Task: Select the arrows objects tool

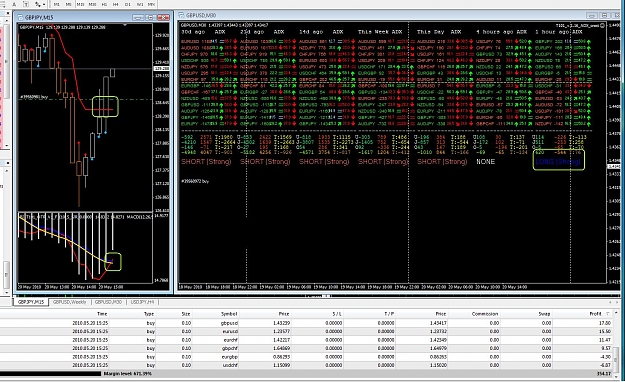Action: 37,4
